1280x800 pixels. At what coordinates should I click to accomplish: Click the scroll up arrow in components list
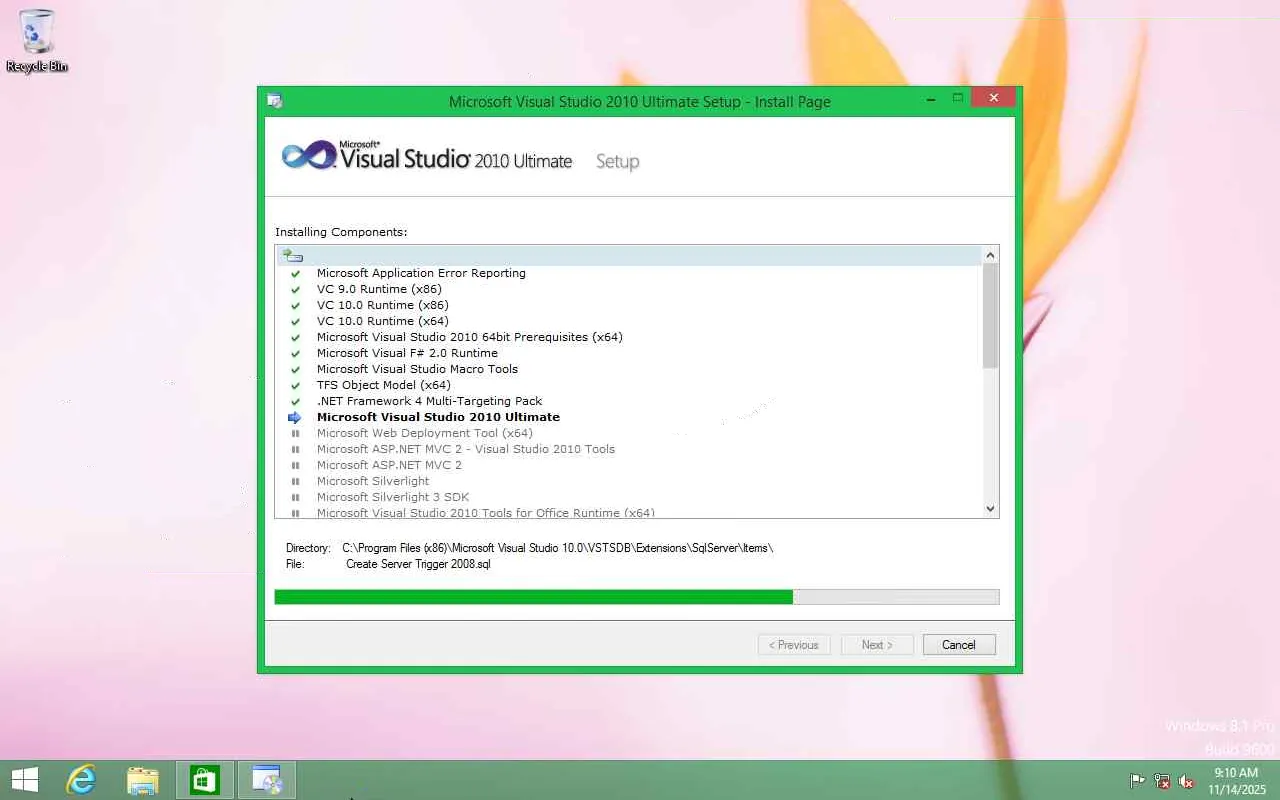pyautogui.click(x=990, y=255)
